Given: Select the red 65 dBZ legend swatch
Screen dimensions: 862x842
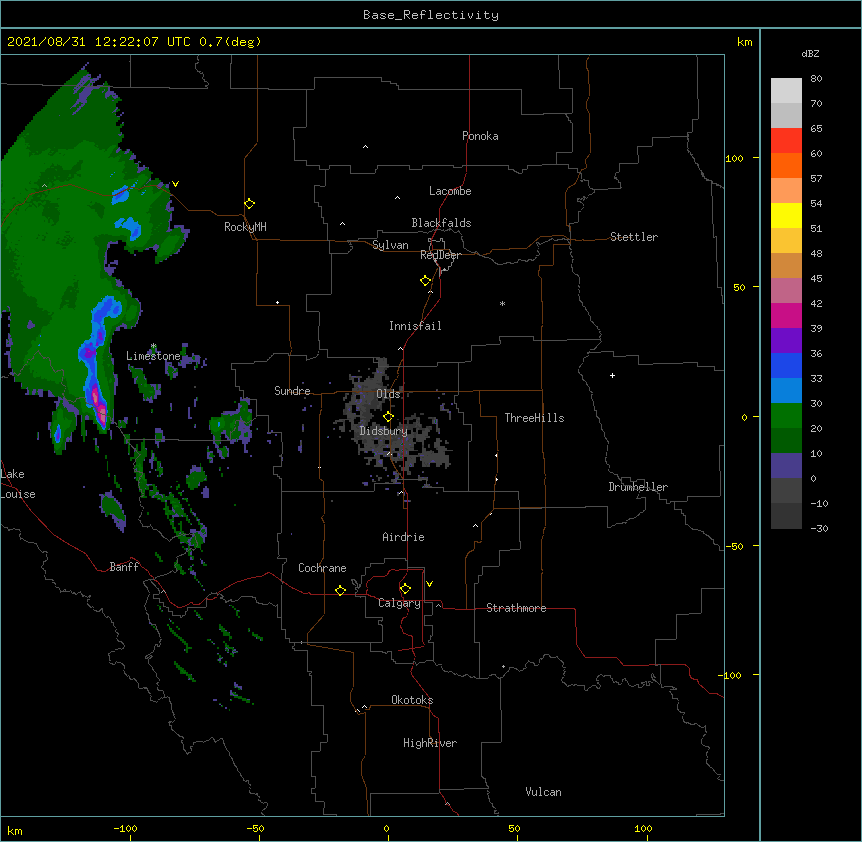Looking at the screenshot, I should [x=786, y=140].
